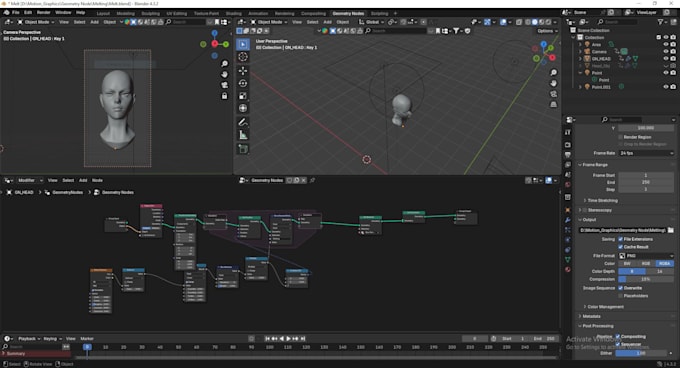
Task: Select the Rotate tool in user viewport
Action: click(x=243, y=83)
